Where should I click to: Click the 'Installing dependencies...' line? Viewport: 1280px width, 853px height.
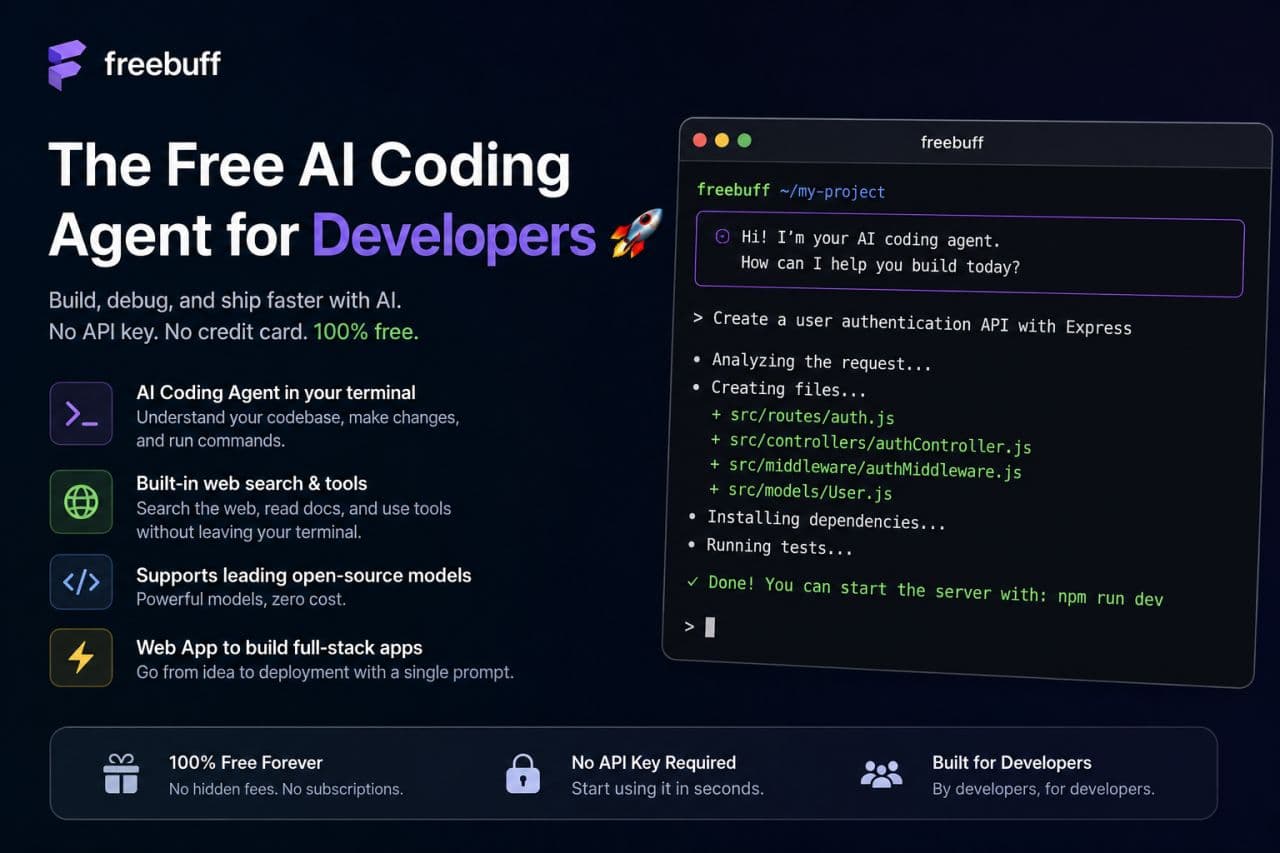tap(817, 519)
